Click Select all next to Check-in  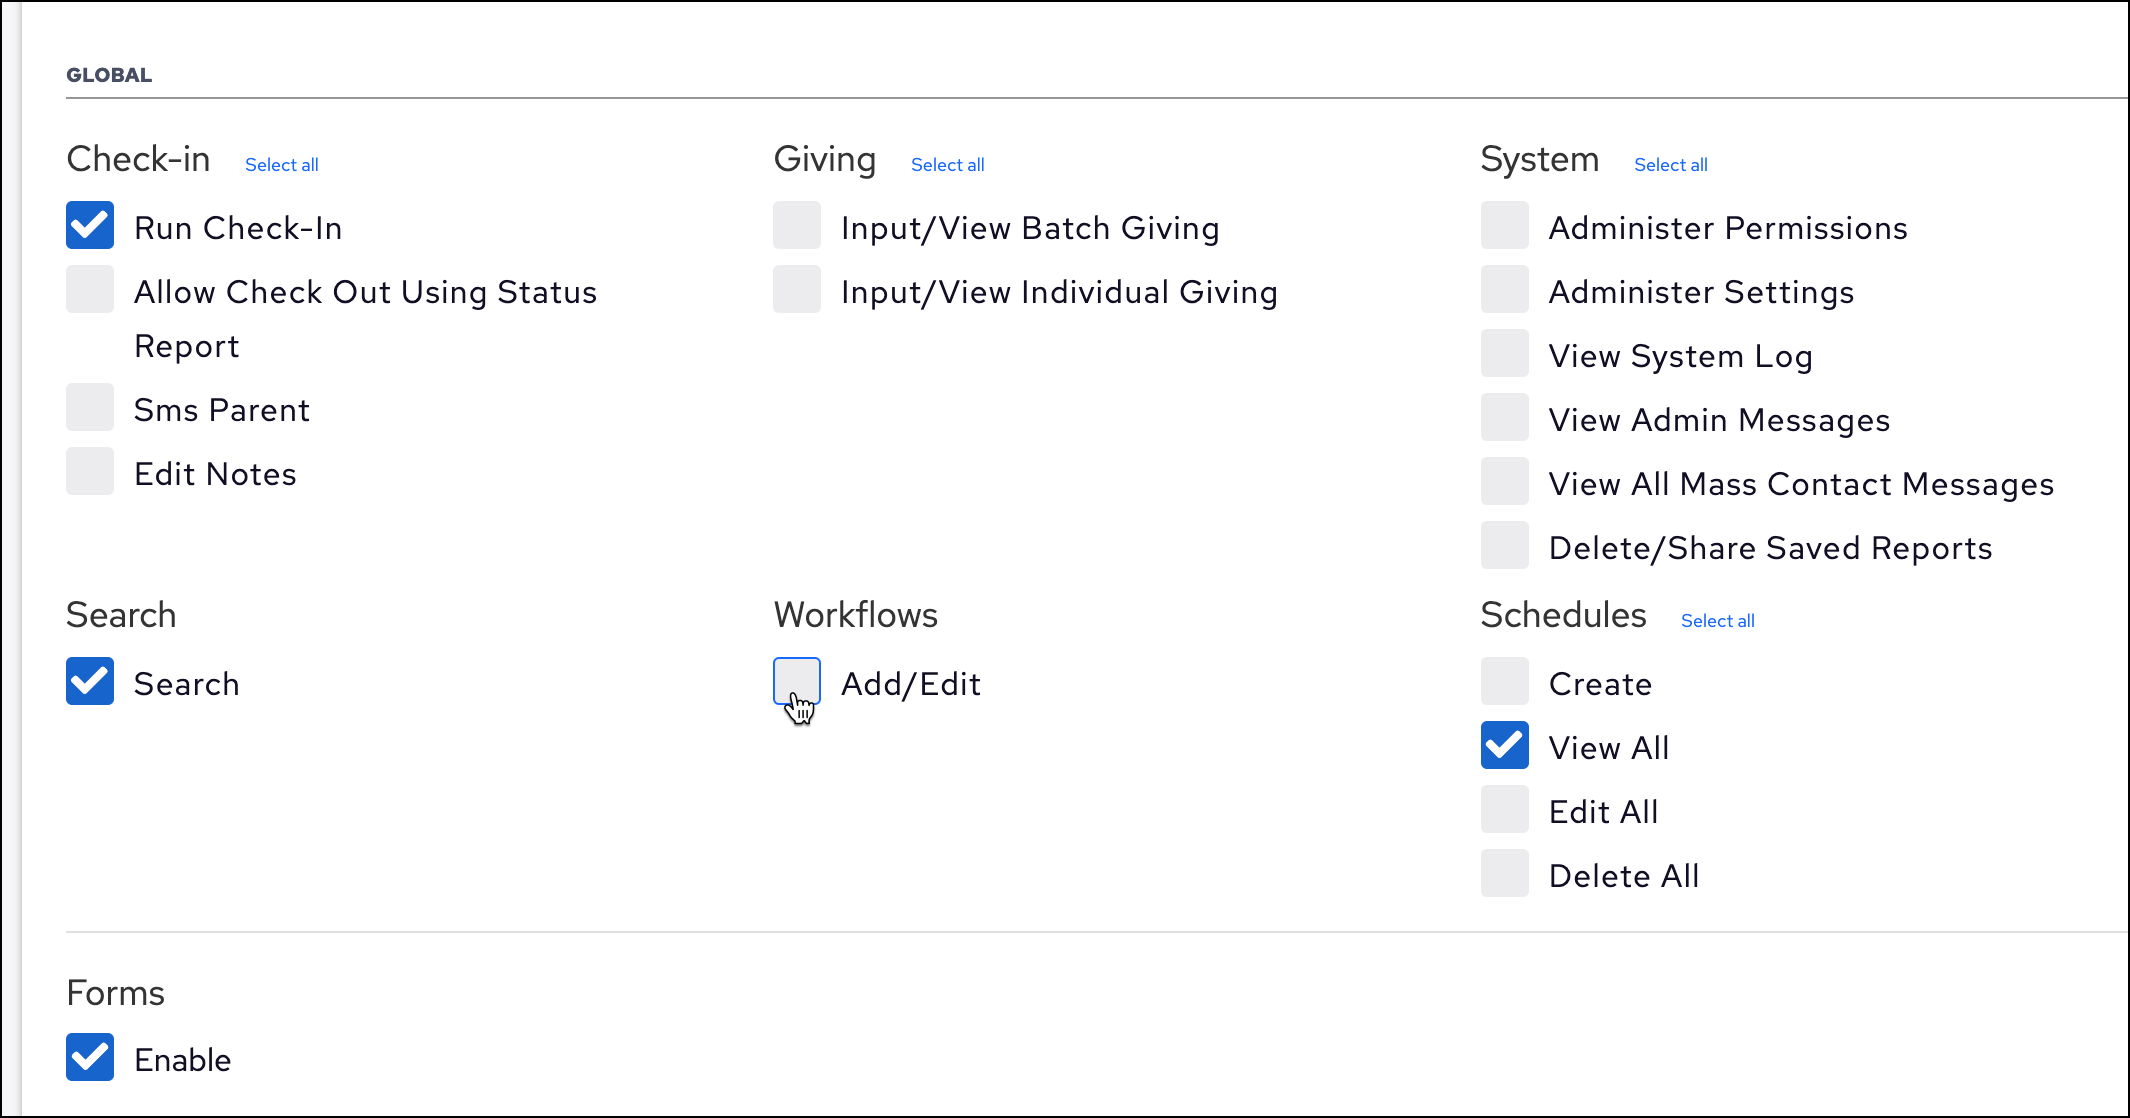pyautogui.click(x=282, y=165)
